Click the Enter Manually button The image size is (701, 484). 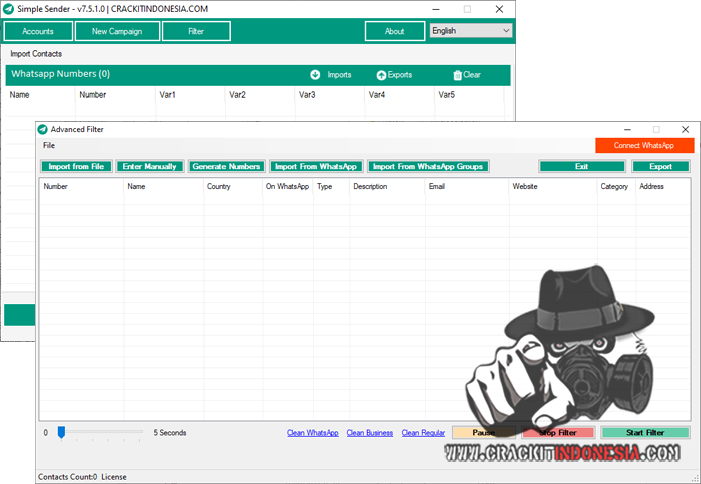click(150, 167)
